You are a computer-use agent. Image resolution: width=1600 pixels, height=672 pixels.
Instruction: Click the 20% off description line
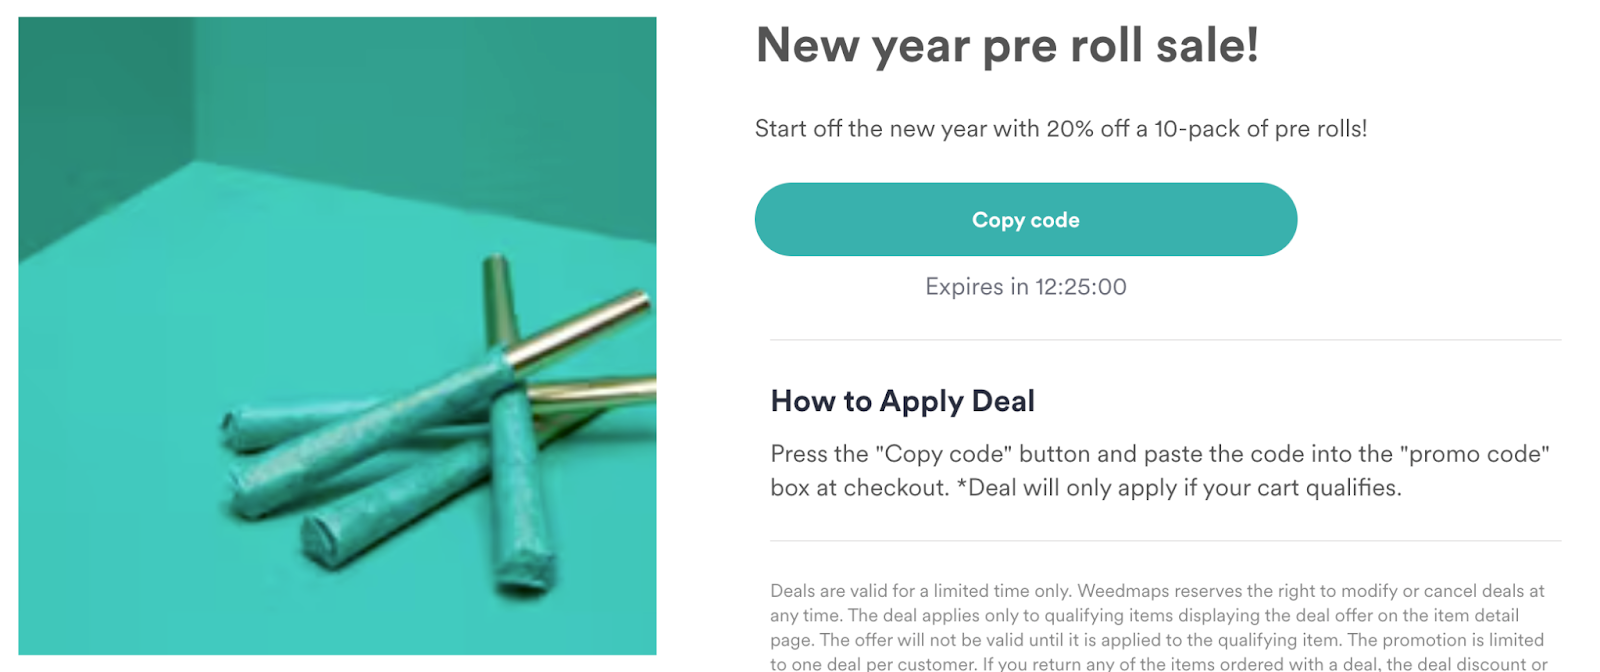1061,128
